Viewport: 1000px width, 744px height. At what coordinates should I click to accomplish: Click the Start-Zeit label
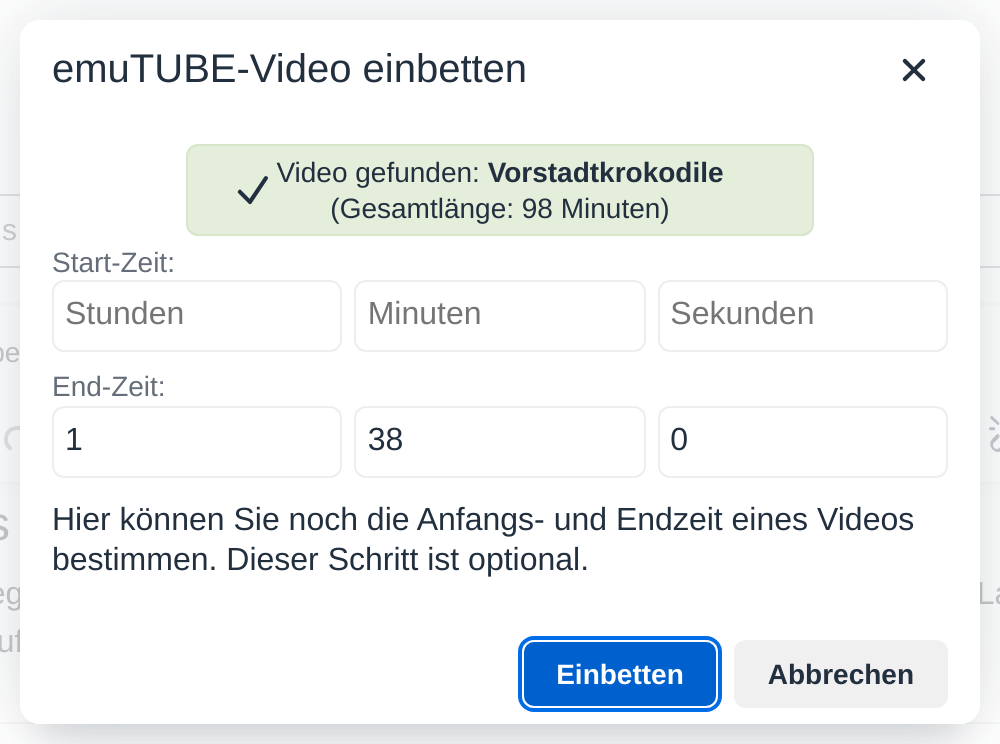(113, 263)
